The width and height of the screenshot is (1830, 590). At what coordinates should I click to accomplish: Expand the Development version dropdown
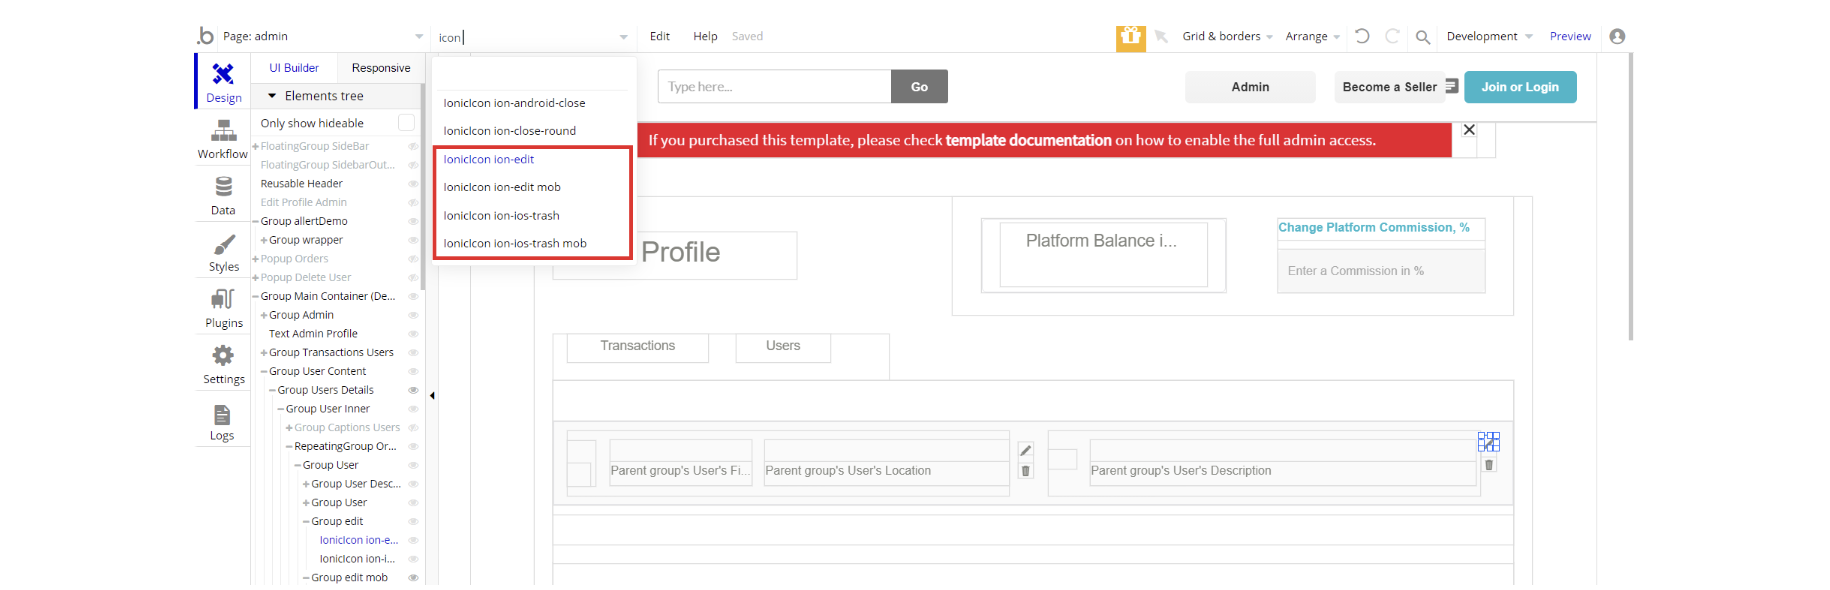tap(1489, 36)
